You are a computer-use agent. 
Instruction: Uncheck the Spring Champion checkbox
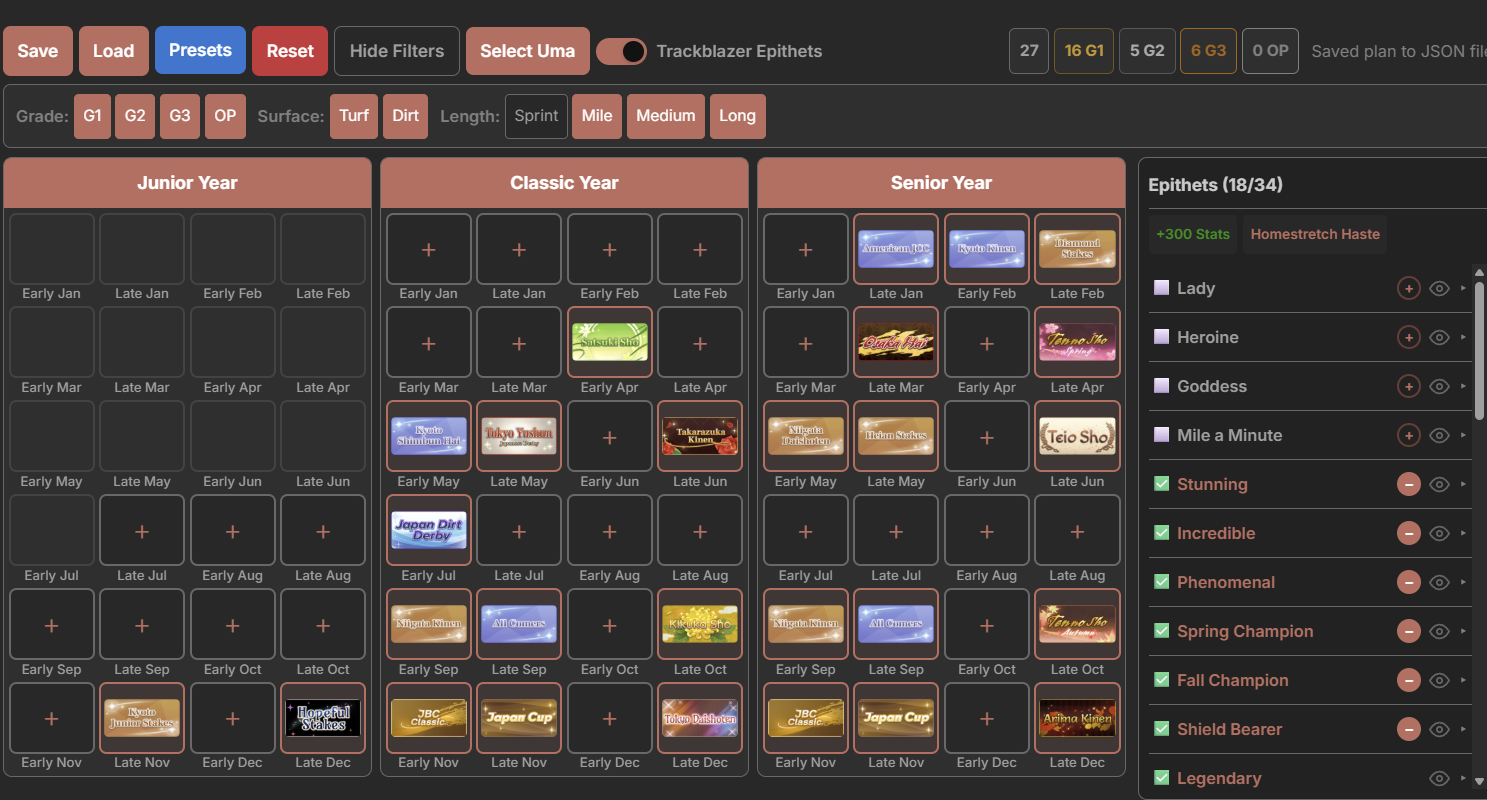pos(1161,631)
